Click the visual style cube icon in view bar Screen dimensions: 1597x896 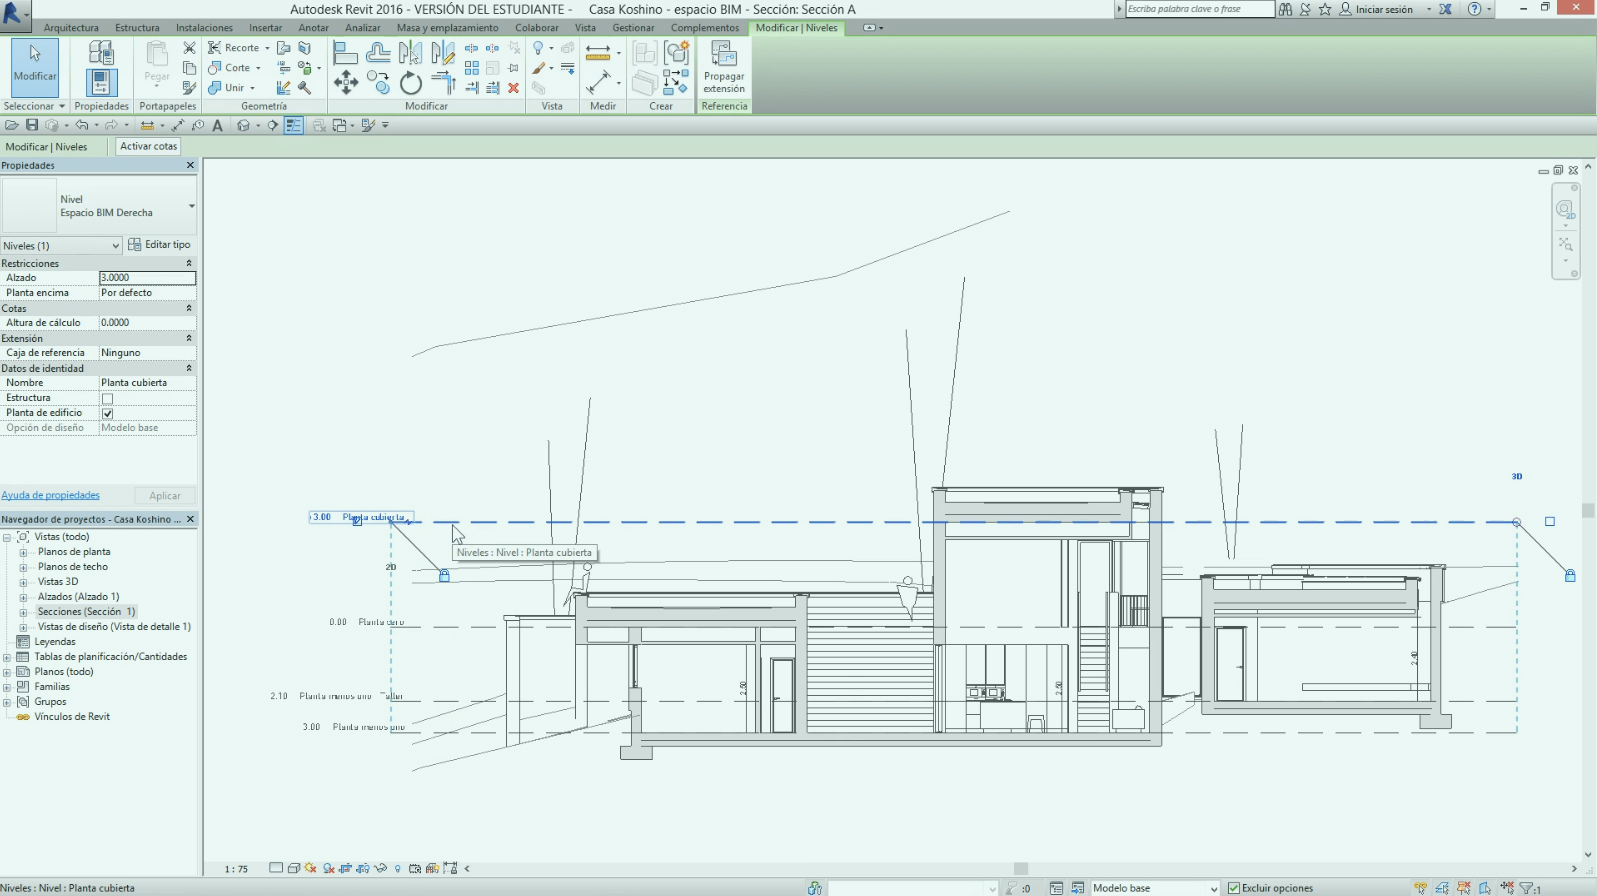293,868
